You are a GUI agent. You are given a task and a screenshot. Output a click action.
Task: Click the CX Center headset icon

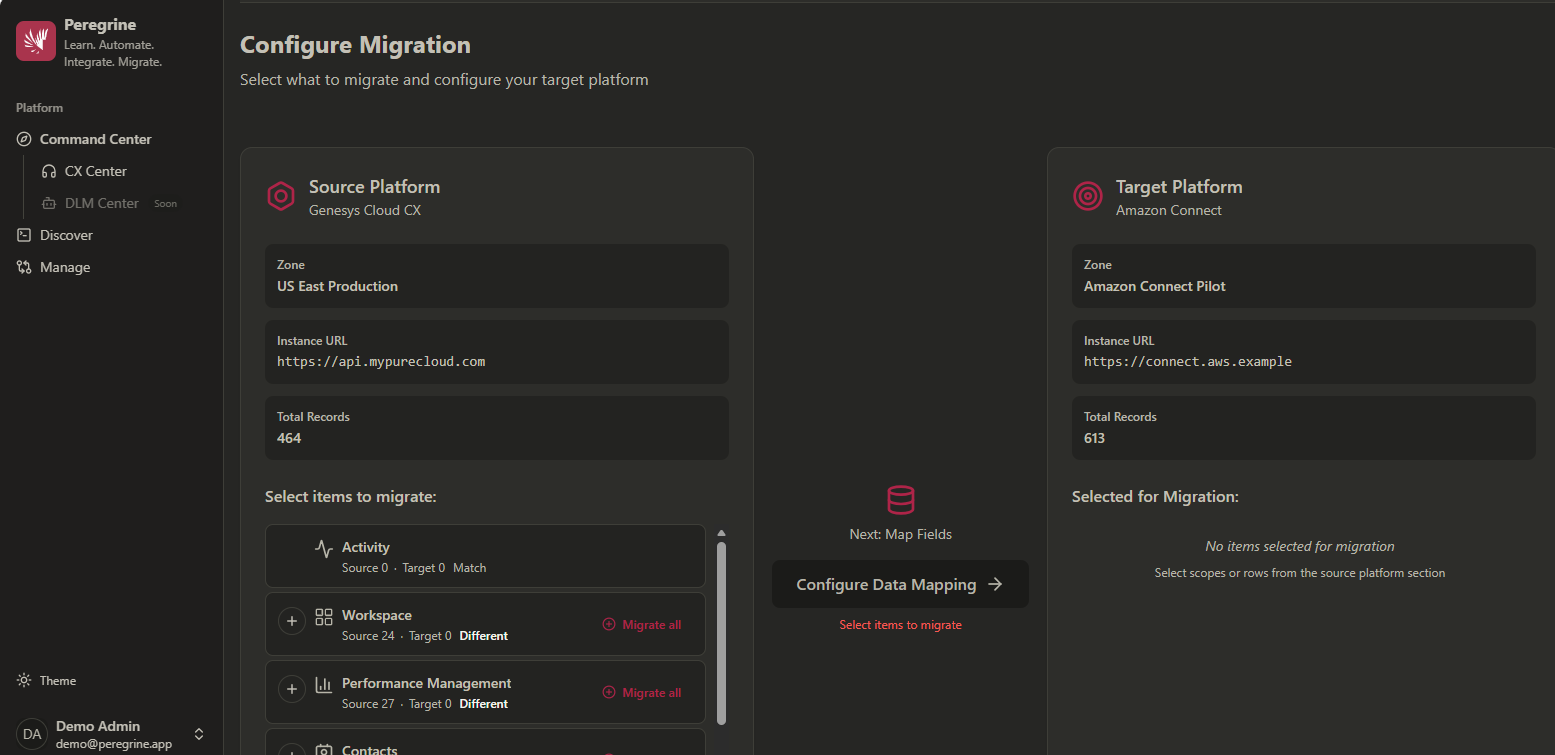click(49, 171)
